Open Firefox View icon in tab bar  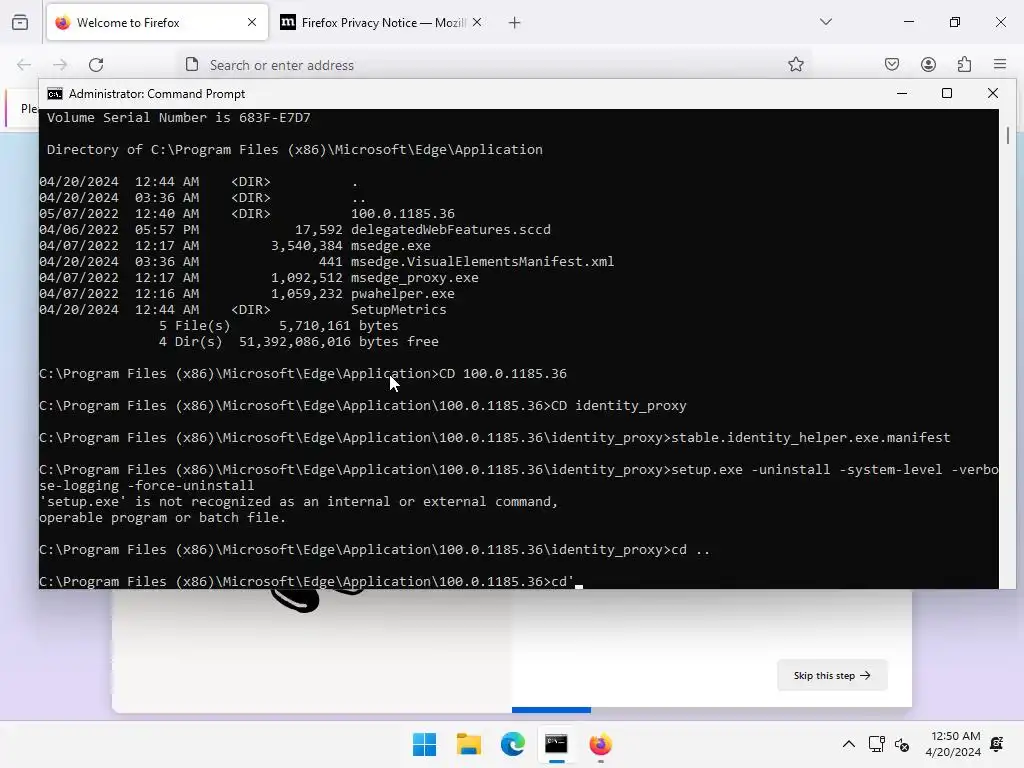(x=20, y=22)
